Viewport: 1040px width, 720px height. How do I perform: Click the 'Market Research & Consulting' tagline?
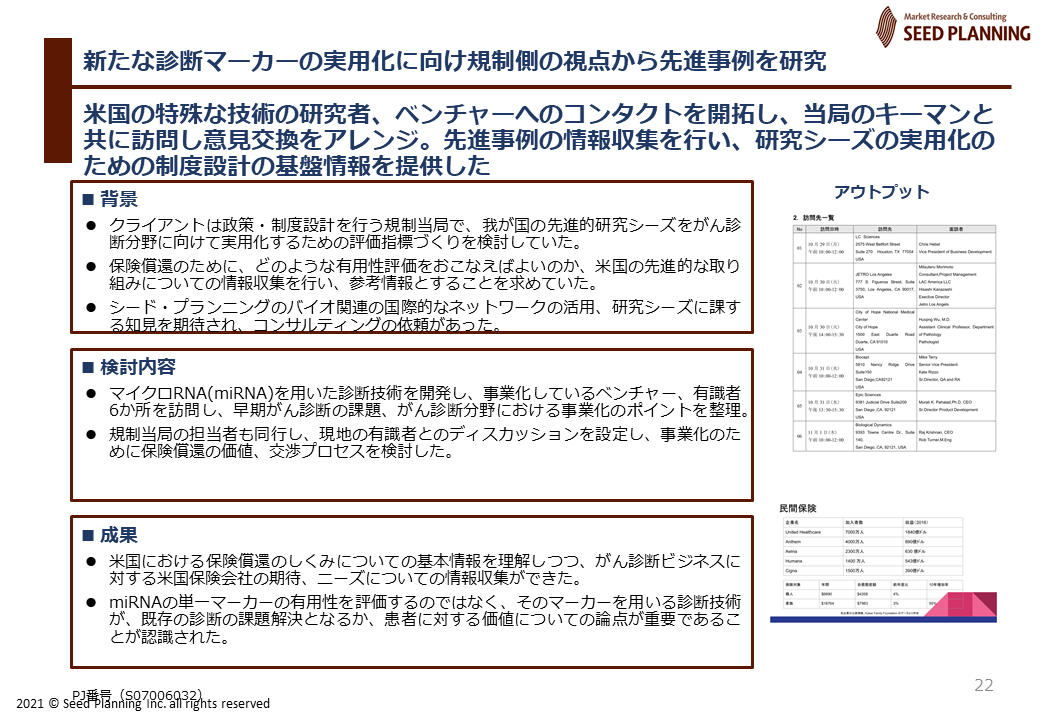[x=955, y=16]
